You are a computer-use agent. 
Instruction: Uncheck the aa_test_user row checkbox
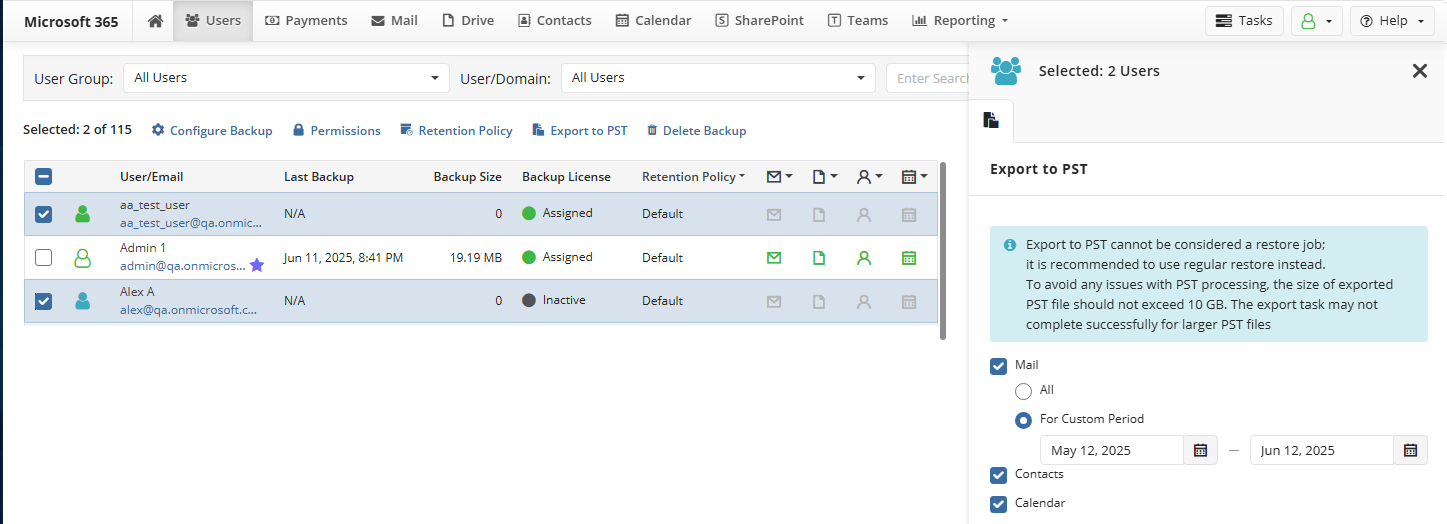pos(43,214)
